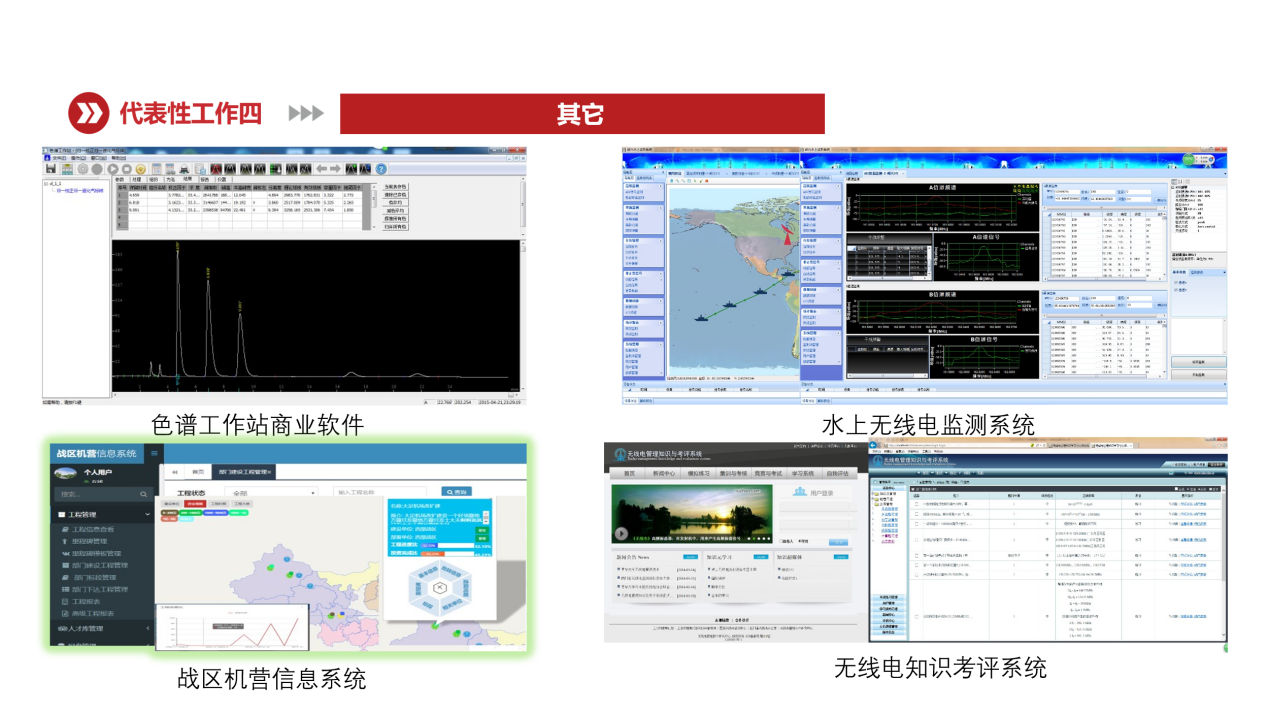Check the second row checkbox in the question table
1269x714 pixels.
(x=916, y=514)
